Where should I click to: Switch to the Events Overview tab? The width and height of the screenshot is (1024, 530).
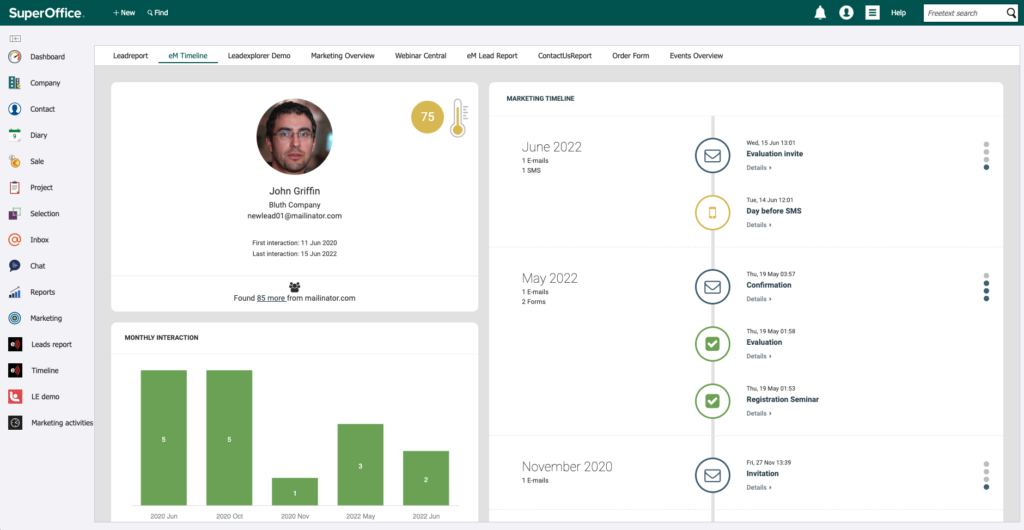pyautogui.click(x=696, y=55)
